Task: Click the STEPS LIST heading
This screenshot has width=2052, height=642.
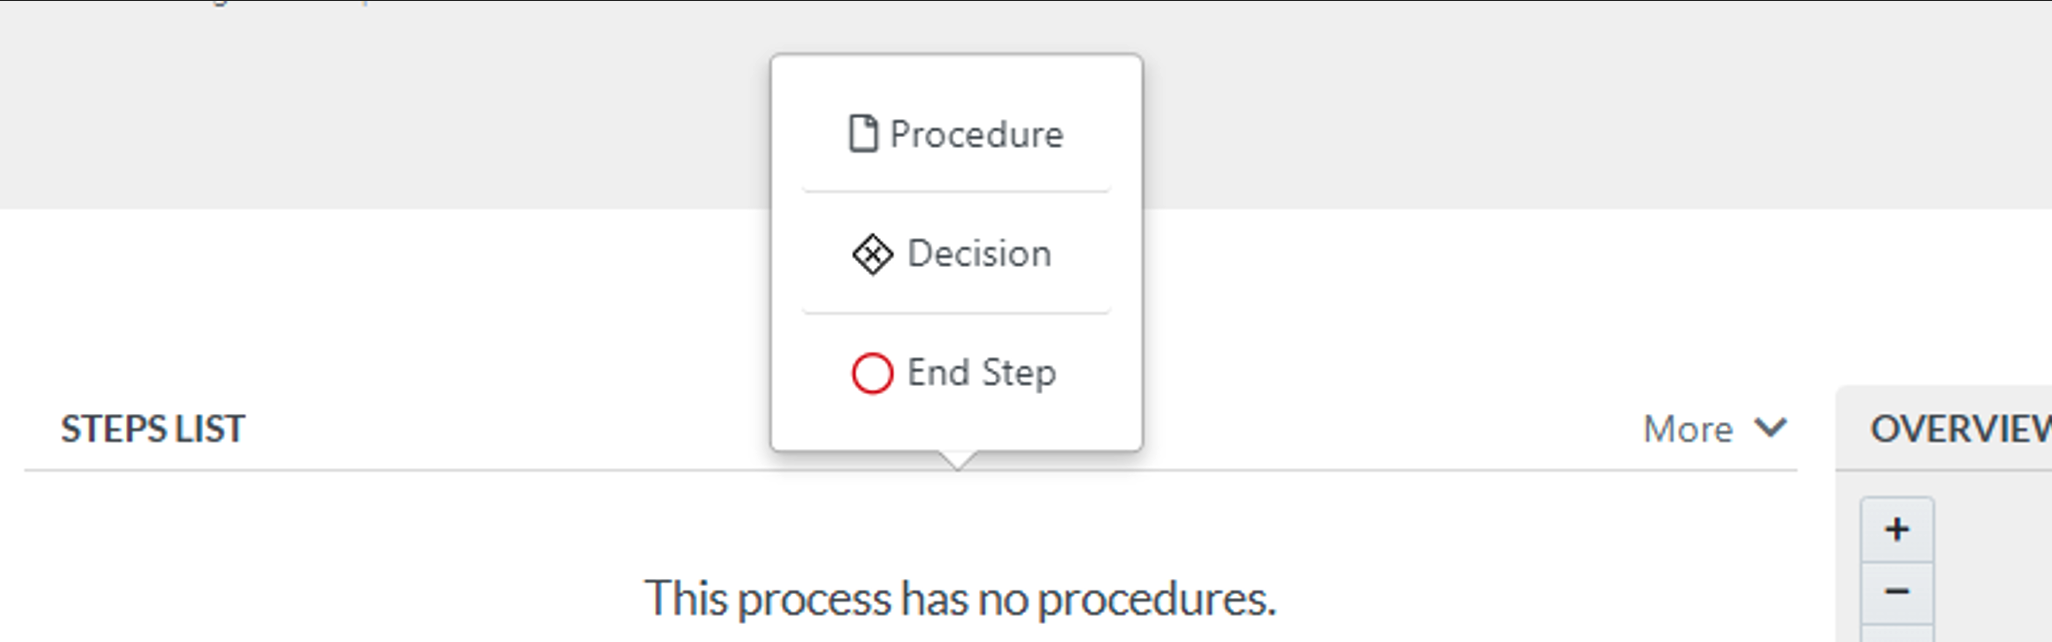Action: (152, 429)
